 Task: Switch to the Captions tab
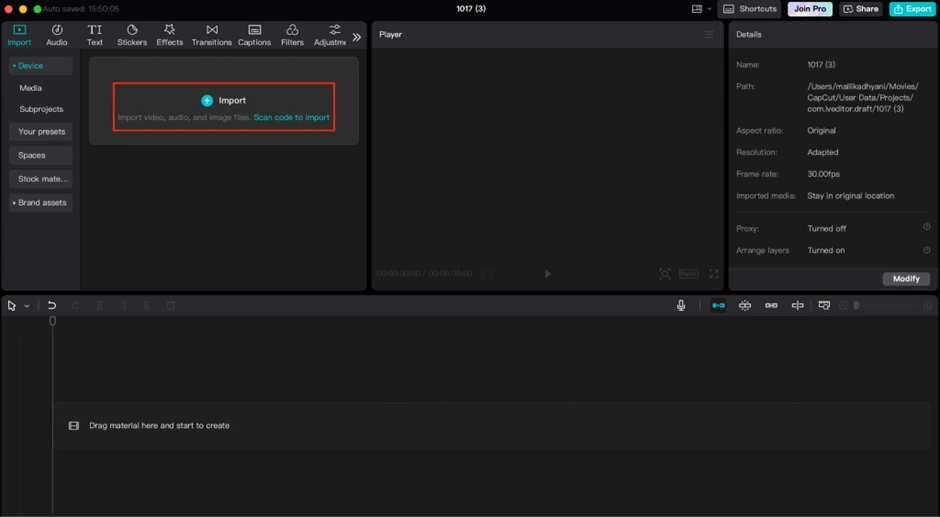254,35
